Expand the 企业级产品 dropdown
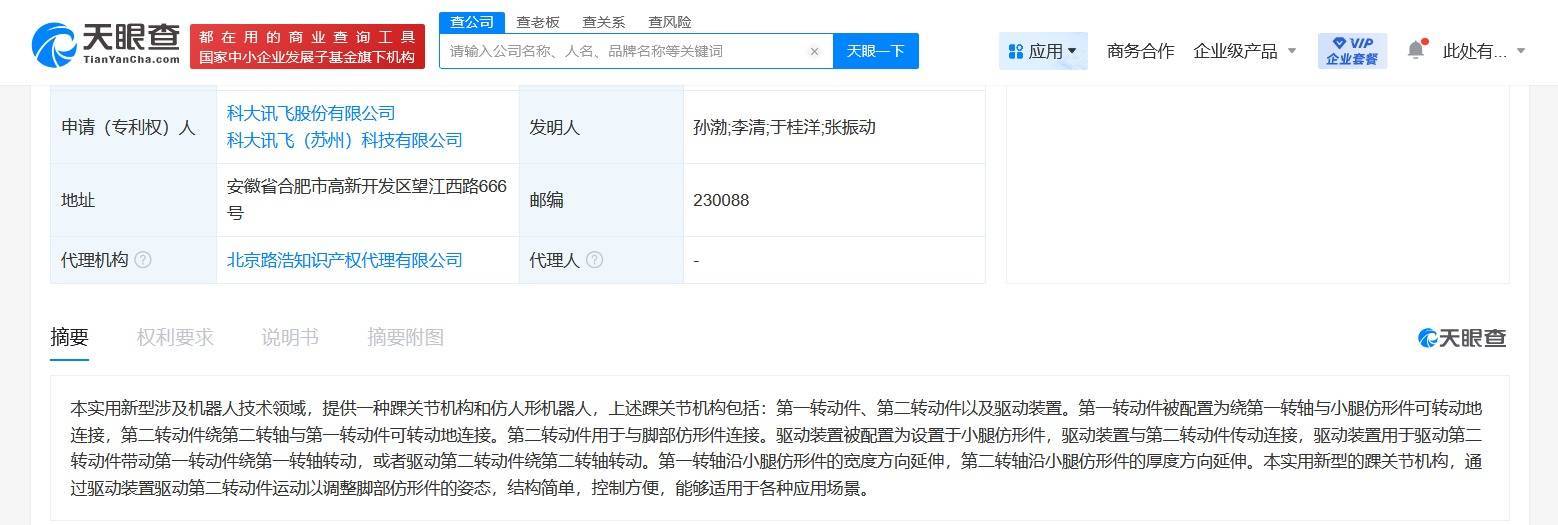The height and width of the screenshot is (525, 1558). click(x=1244, y=51)
